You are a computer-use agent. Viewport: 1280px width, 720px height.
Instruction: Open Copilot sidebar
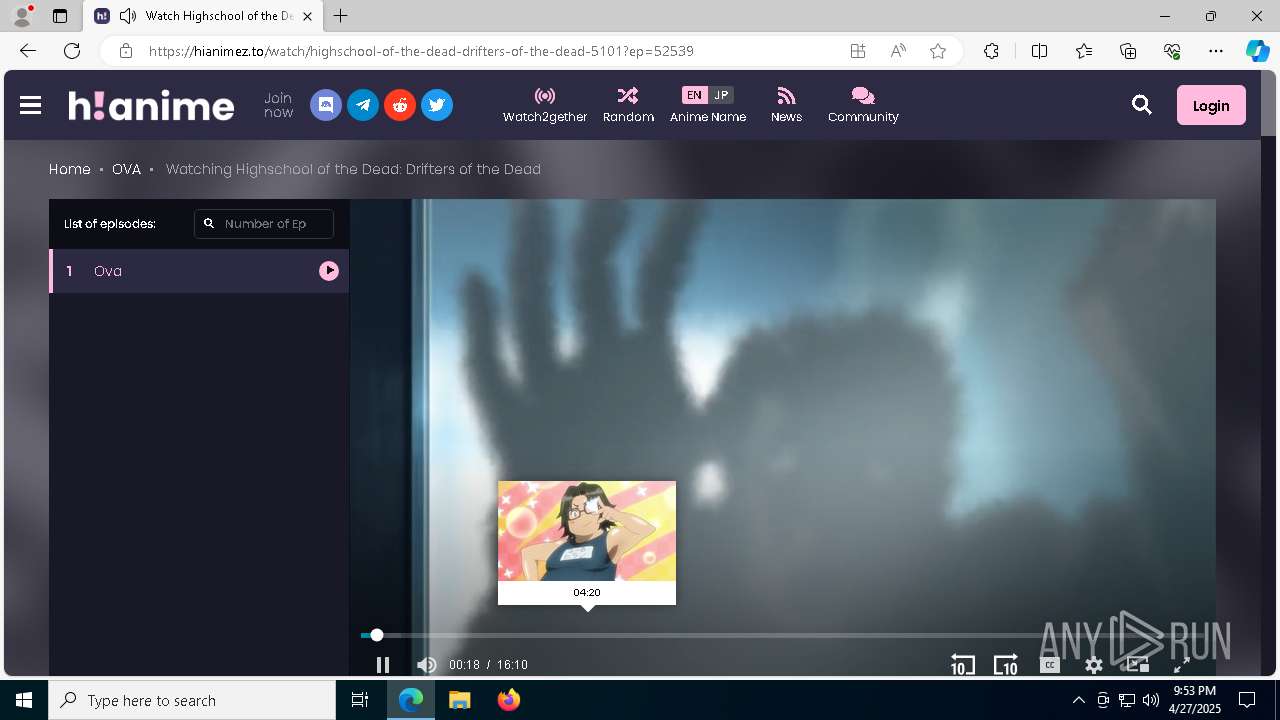(1257, 51)
